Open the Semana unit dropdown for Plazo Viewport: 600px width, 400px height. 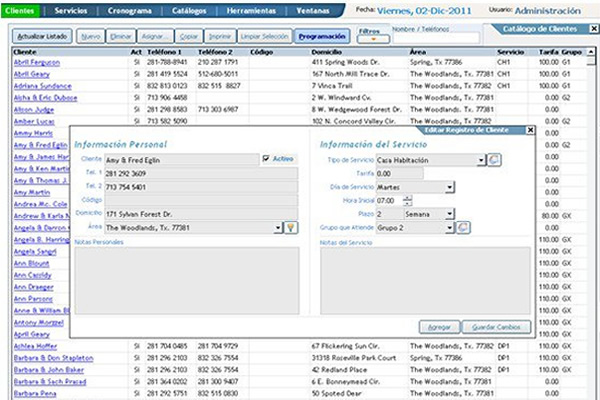point(449,214)
